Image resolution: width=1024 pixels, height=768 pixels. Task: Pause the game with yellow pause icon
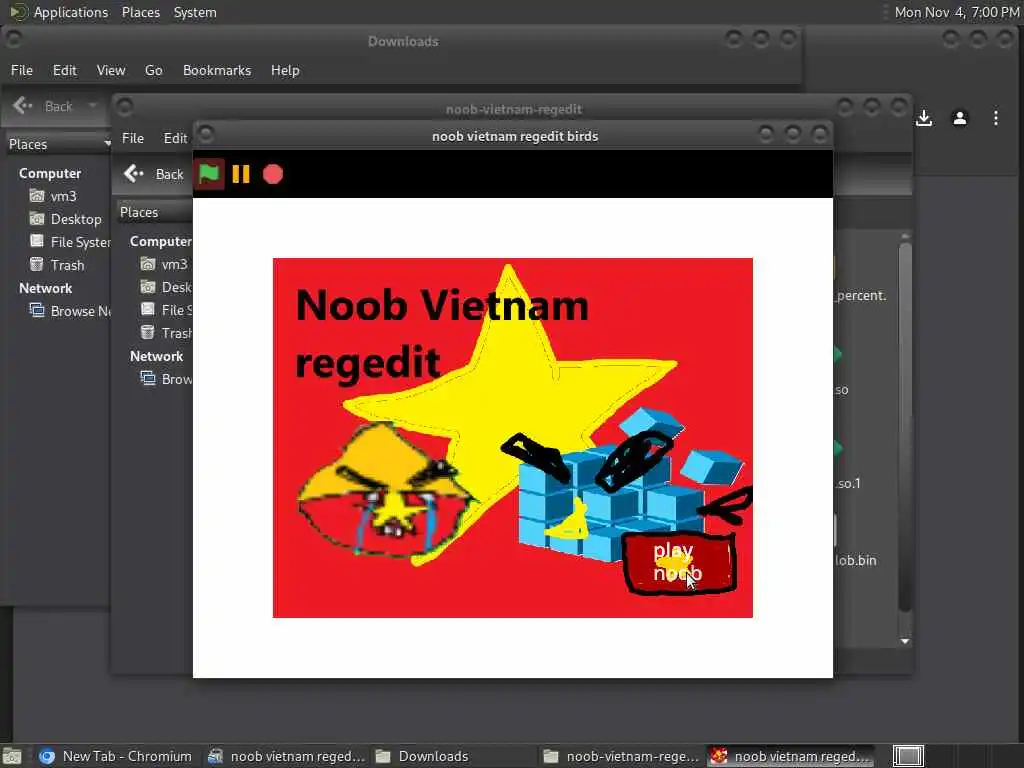(x=241, y=174)
